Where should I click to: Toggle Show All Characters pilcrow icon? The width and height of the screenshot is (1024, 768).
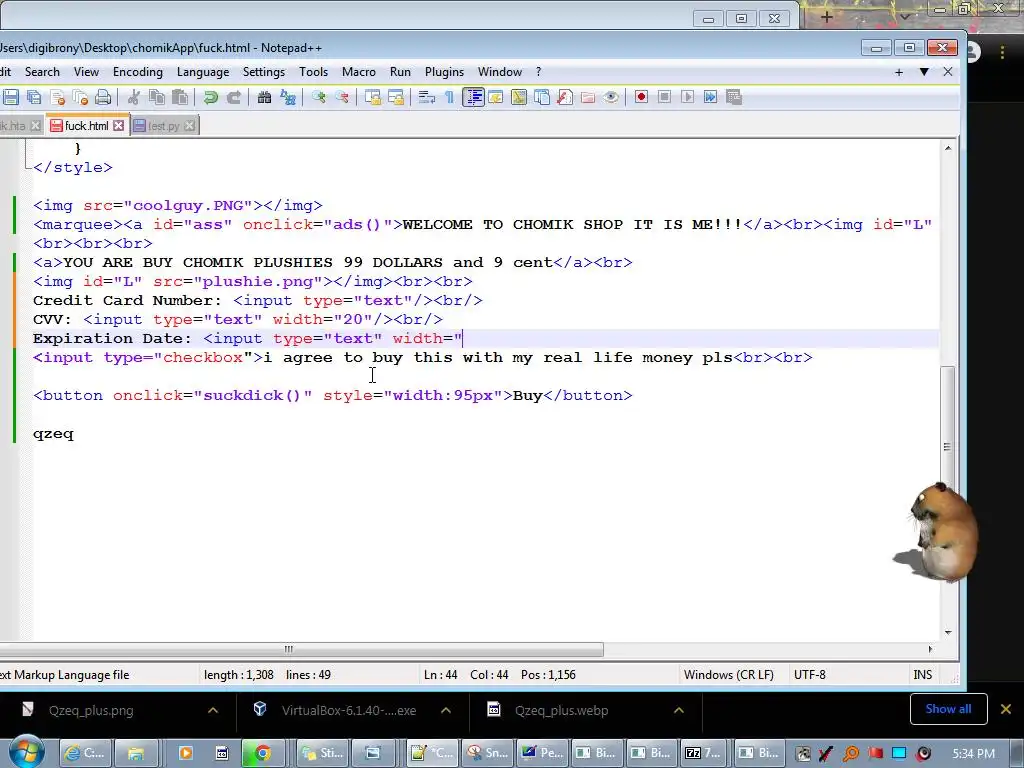[449, 97]
